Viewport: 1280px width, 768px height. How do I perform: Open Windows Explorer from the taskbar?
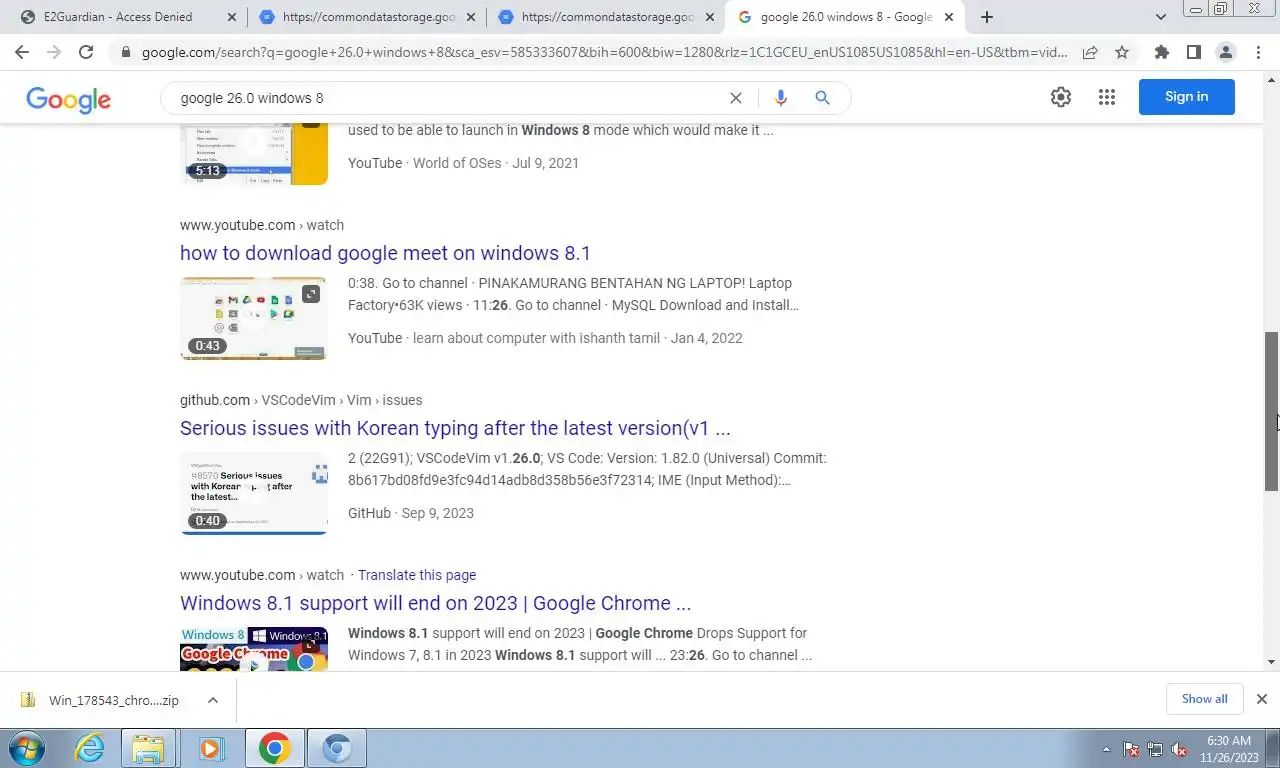(x=149, y=748)
